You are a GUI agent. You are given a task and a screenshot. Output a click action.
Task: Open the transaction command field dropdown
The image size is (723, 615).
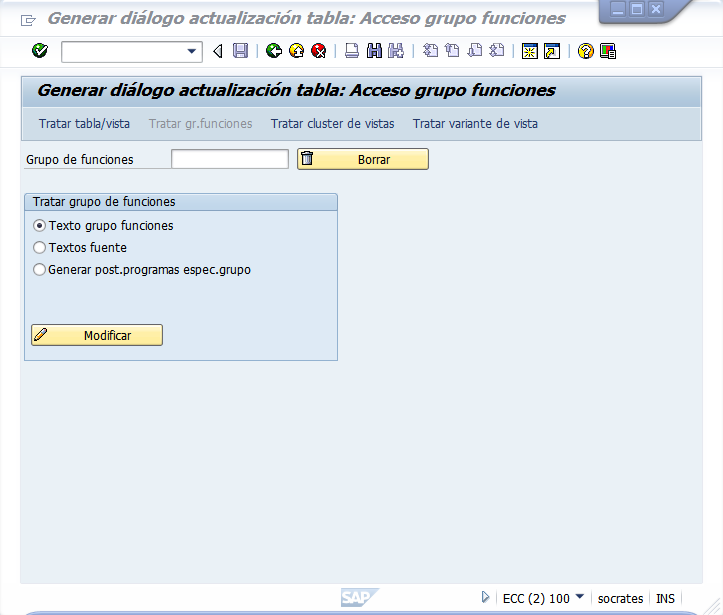(192, 51)
